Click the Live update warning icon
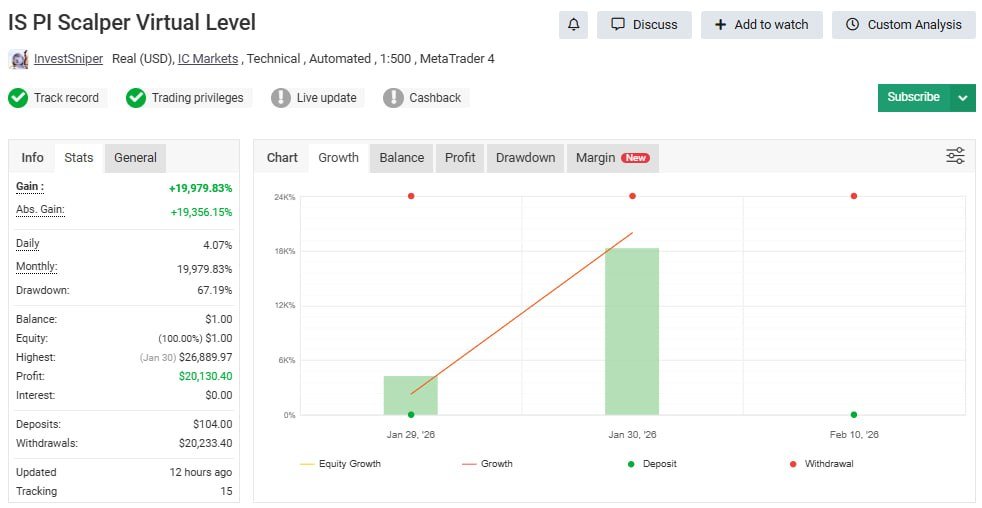Image resolution: width=982 pixels, height=508 pixels. point(281,98)
